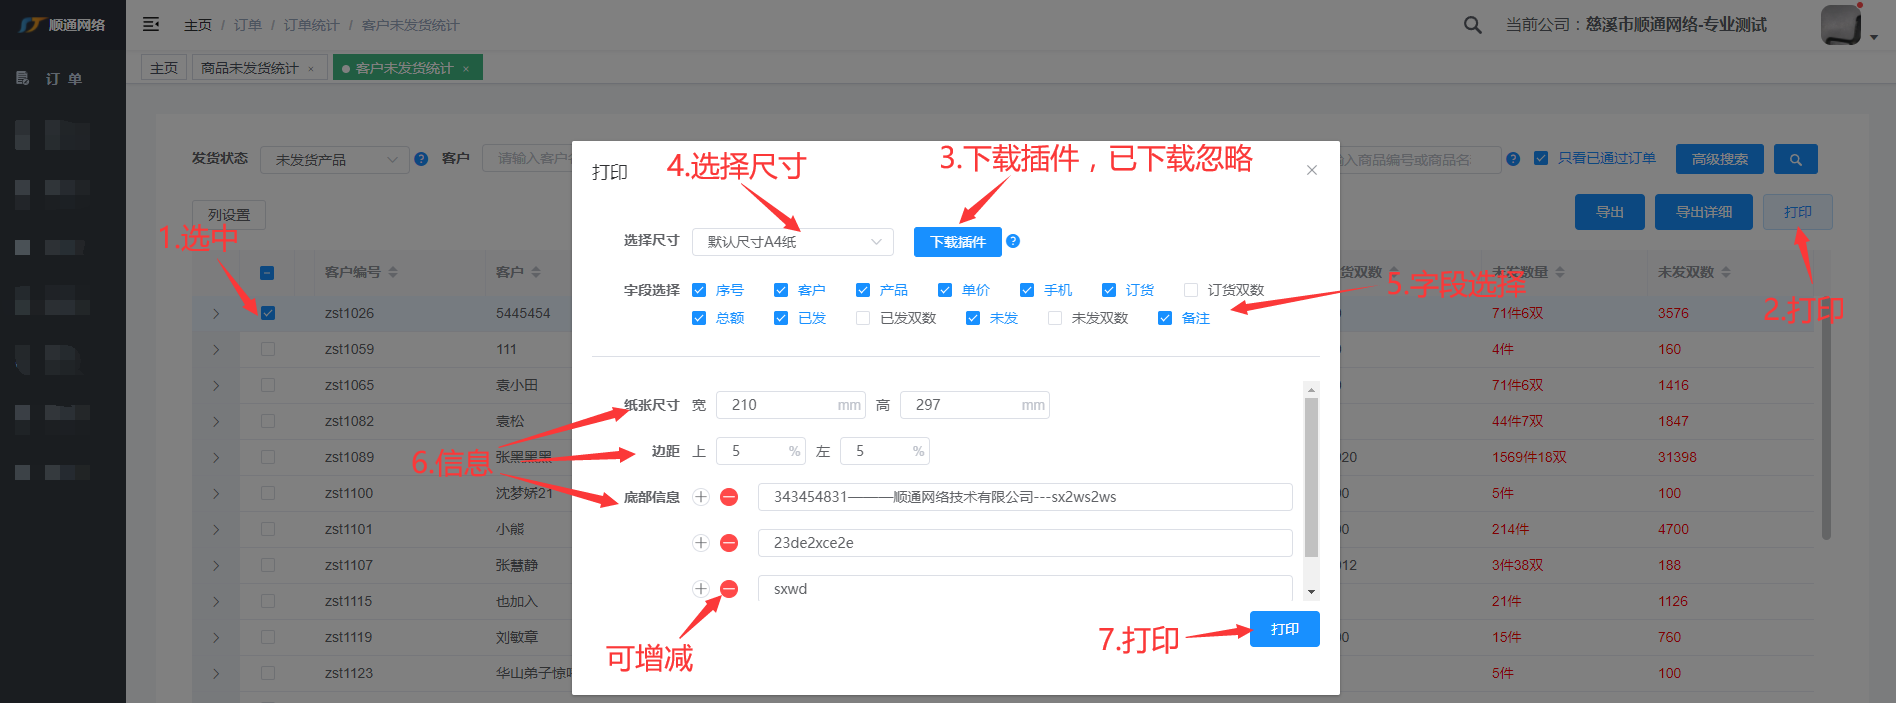Click the help icon beside 下载插件
This screenshot has width=1896, height=703.
1013,241
